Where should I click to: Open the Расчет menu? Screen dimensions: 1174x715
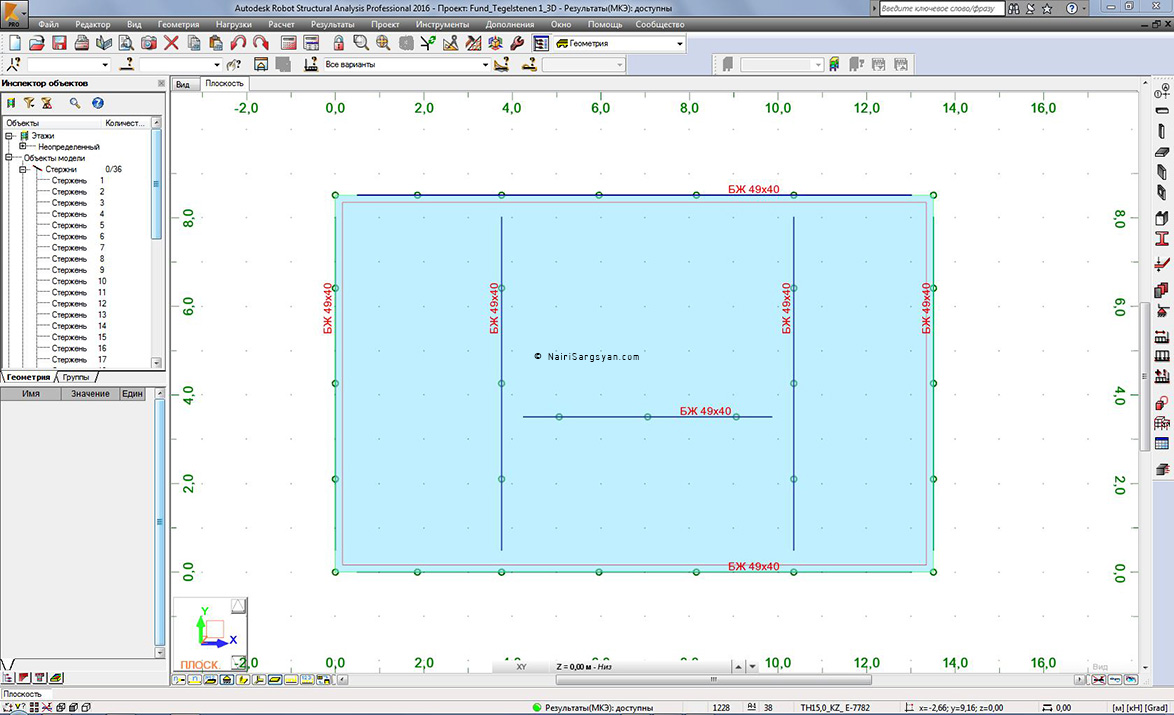coord(282,24)
